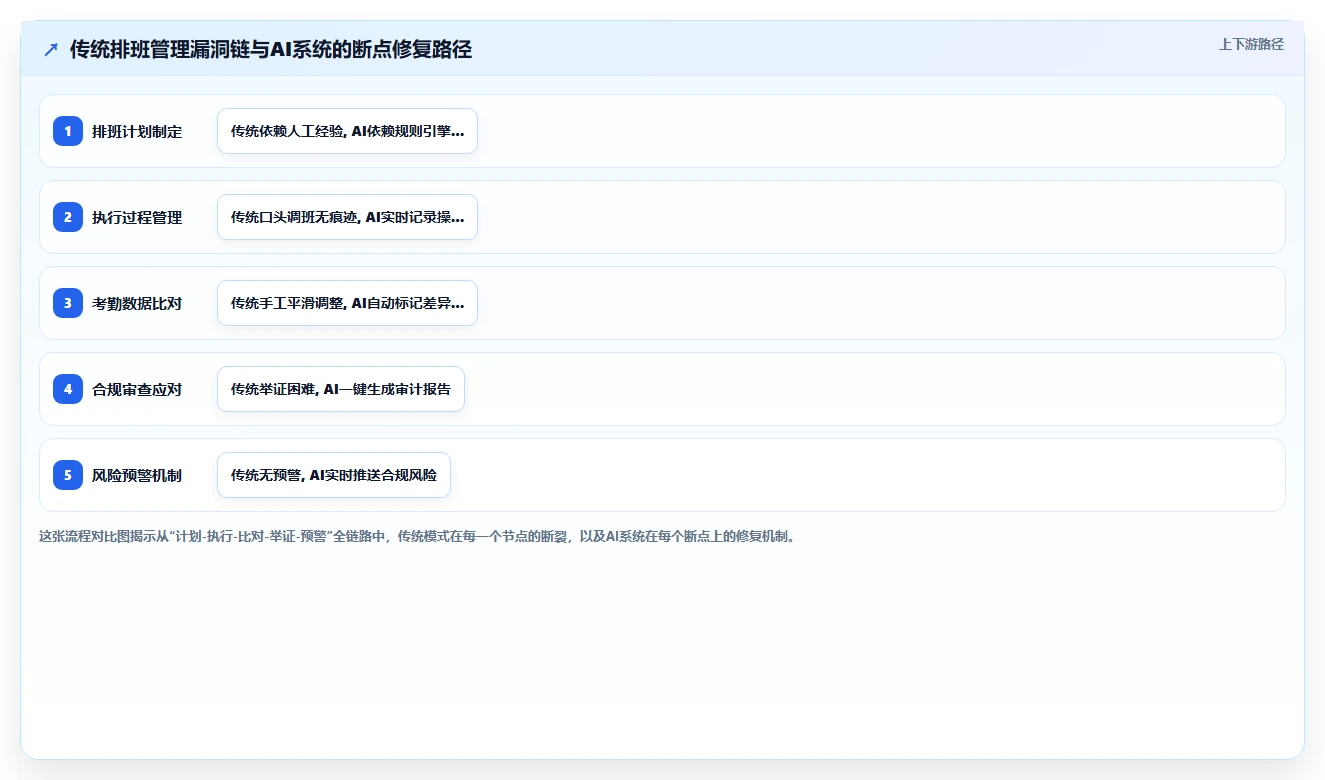Select step badge number 5

coord(68,475)
